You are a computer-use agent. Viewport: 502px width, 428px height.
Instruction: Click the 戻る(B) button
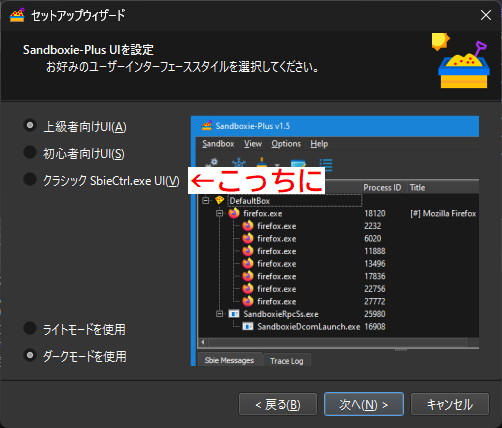(x=278, y=404)
